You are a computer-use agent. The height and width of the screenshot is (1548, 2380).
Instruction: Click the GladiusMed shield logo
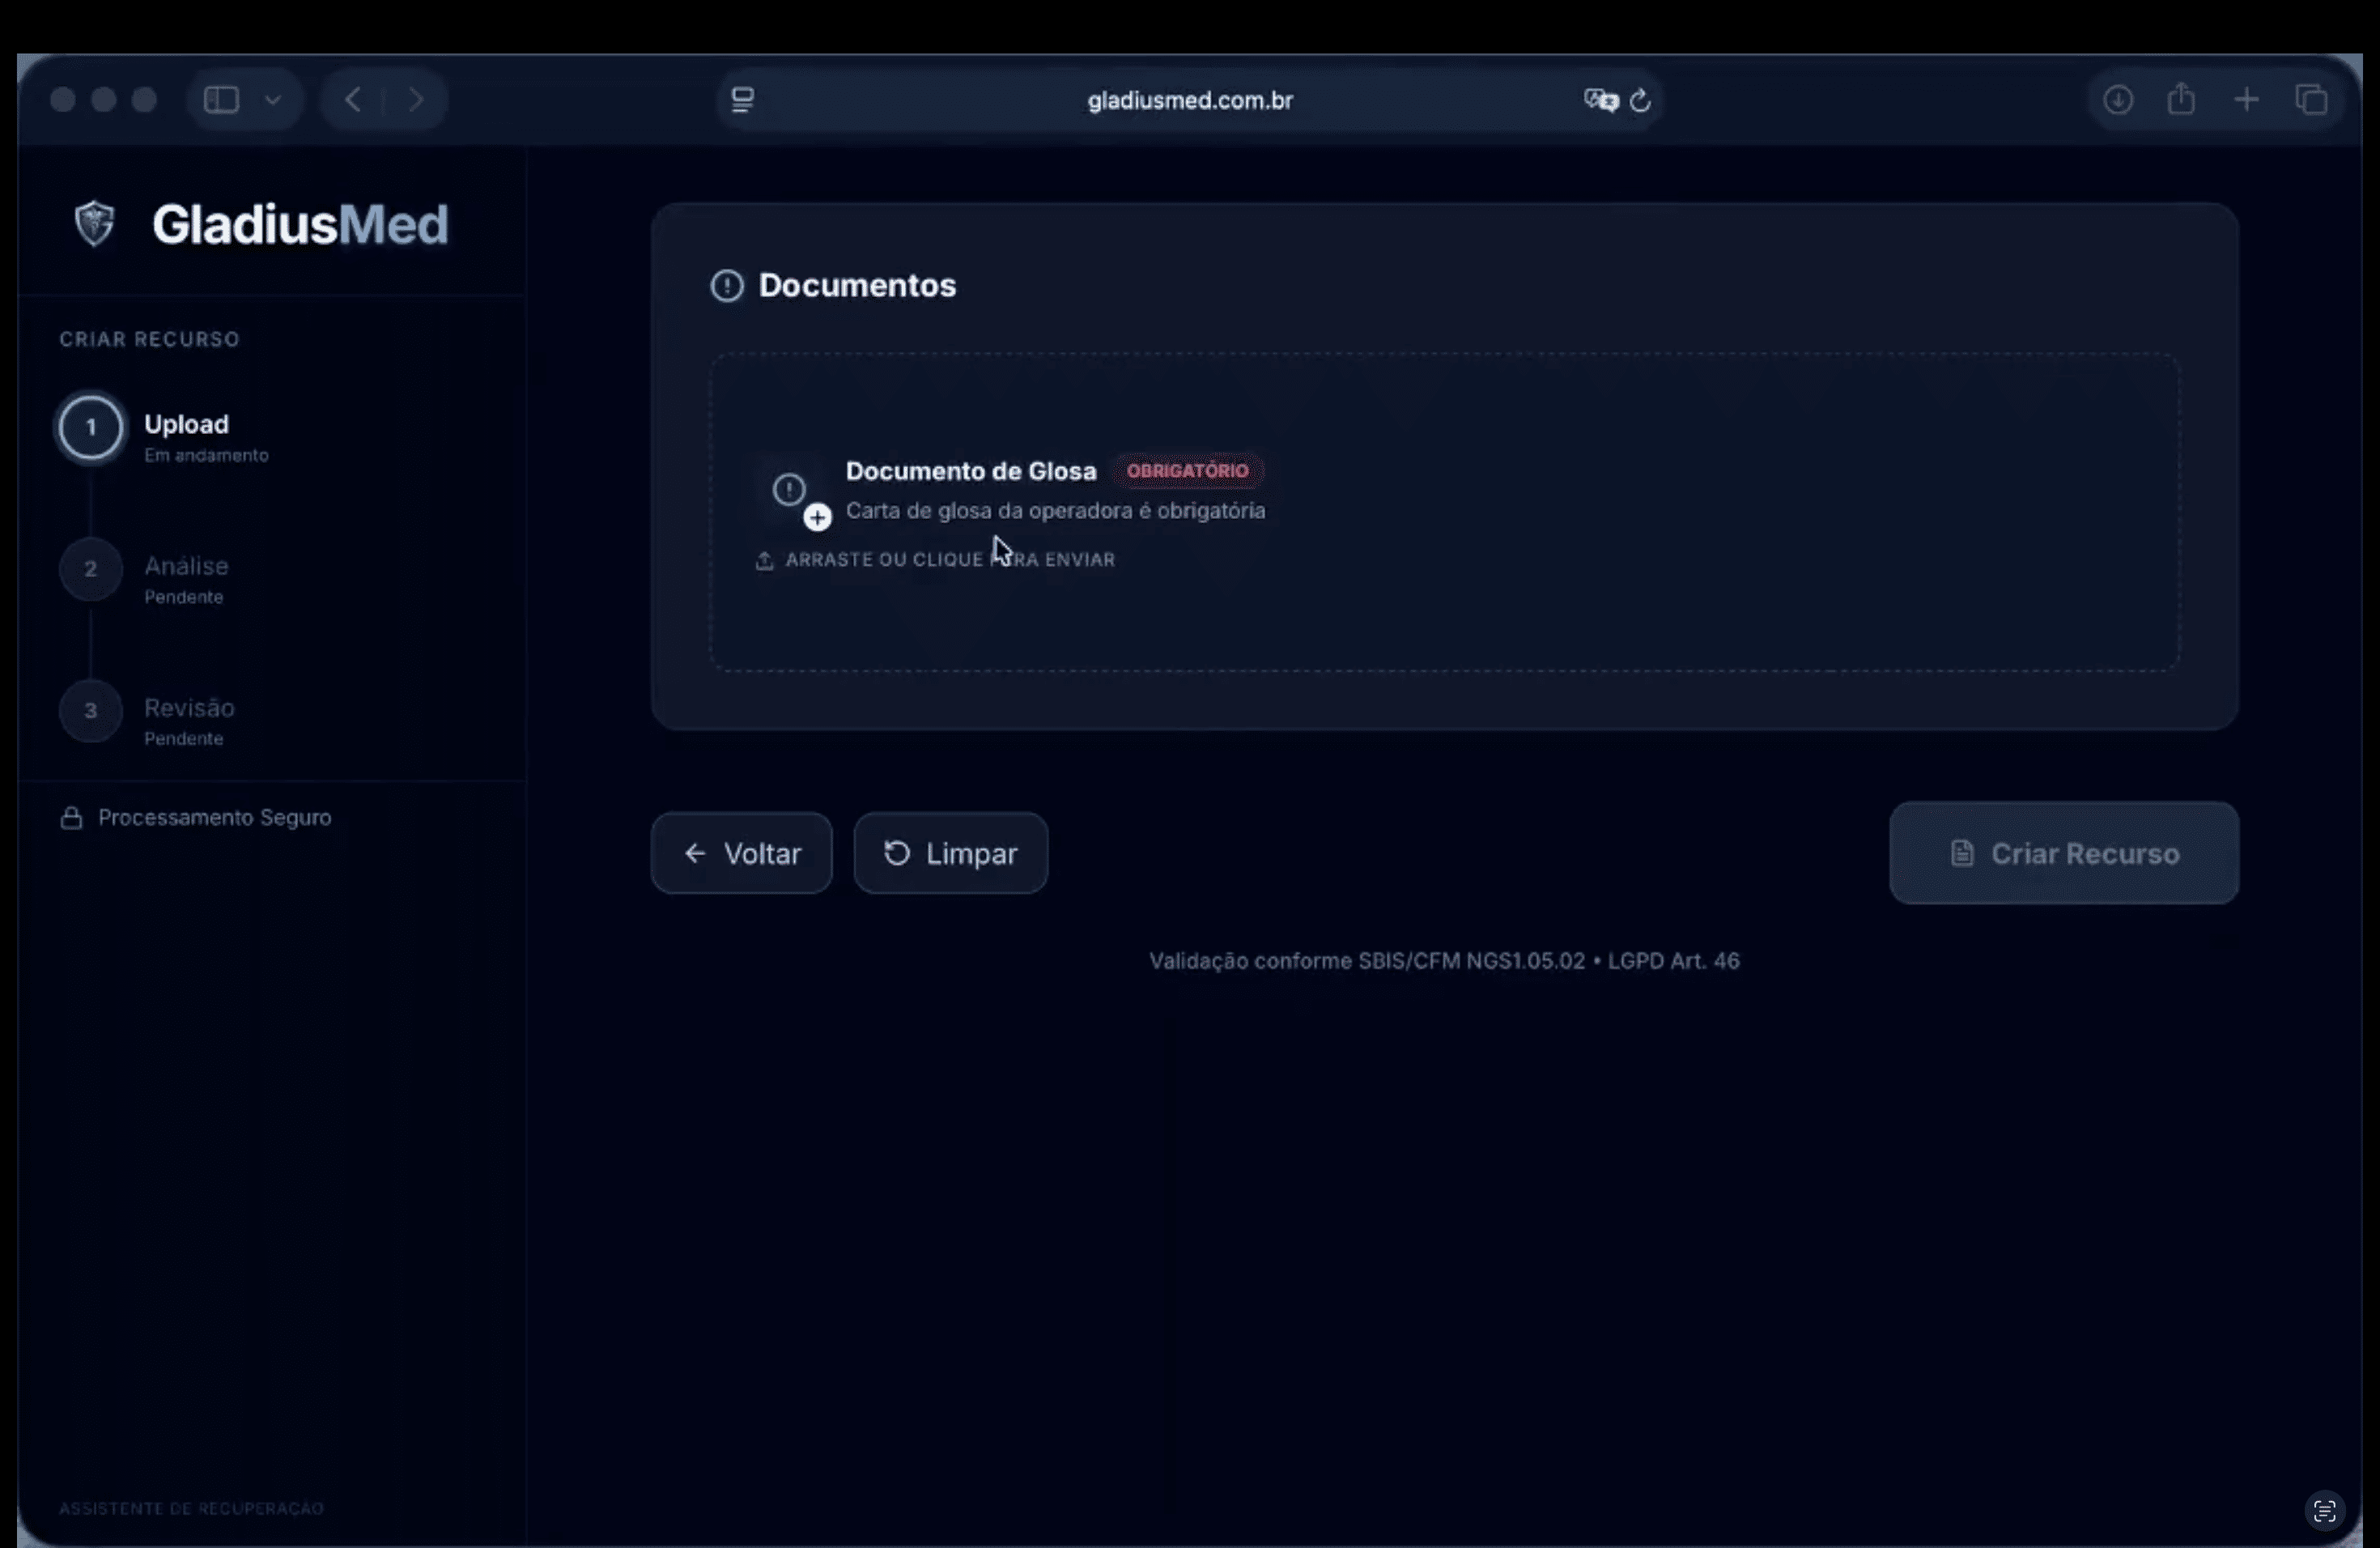[95, 223]
